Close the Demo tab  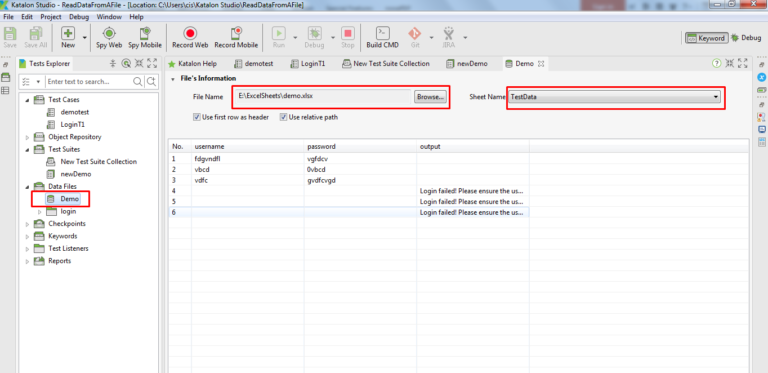(x=541, y=64)
